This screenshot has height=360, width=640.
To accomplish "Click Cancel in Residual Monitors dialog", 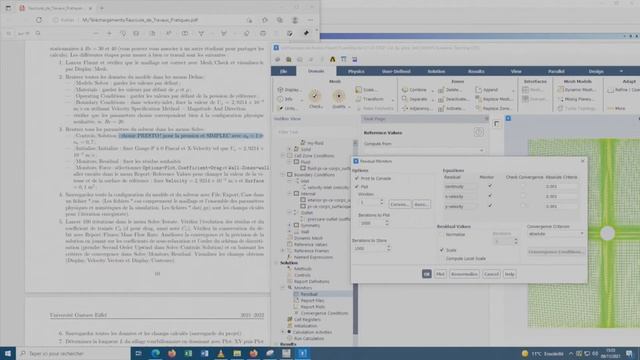I will tap(491, 274).
